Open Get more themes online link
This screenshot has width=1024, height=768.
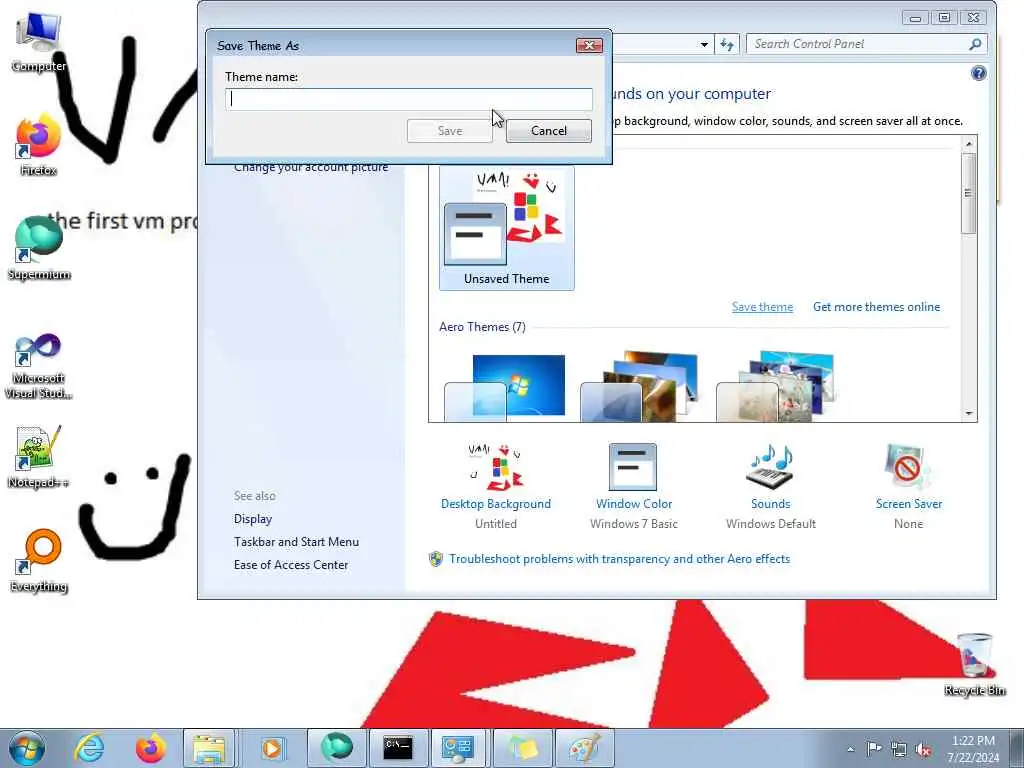pos(876,307)
